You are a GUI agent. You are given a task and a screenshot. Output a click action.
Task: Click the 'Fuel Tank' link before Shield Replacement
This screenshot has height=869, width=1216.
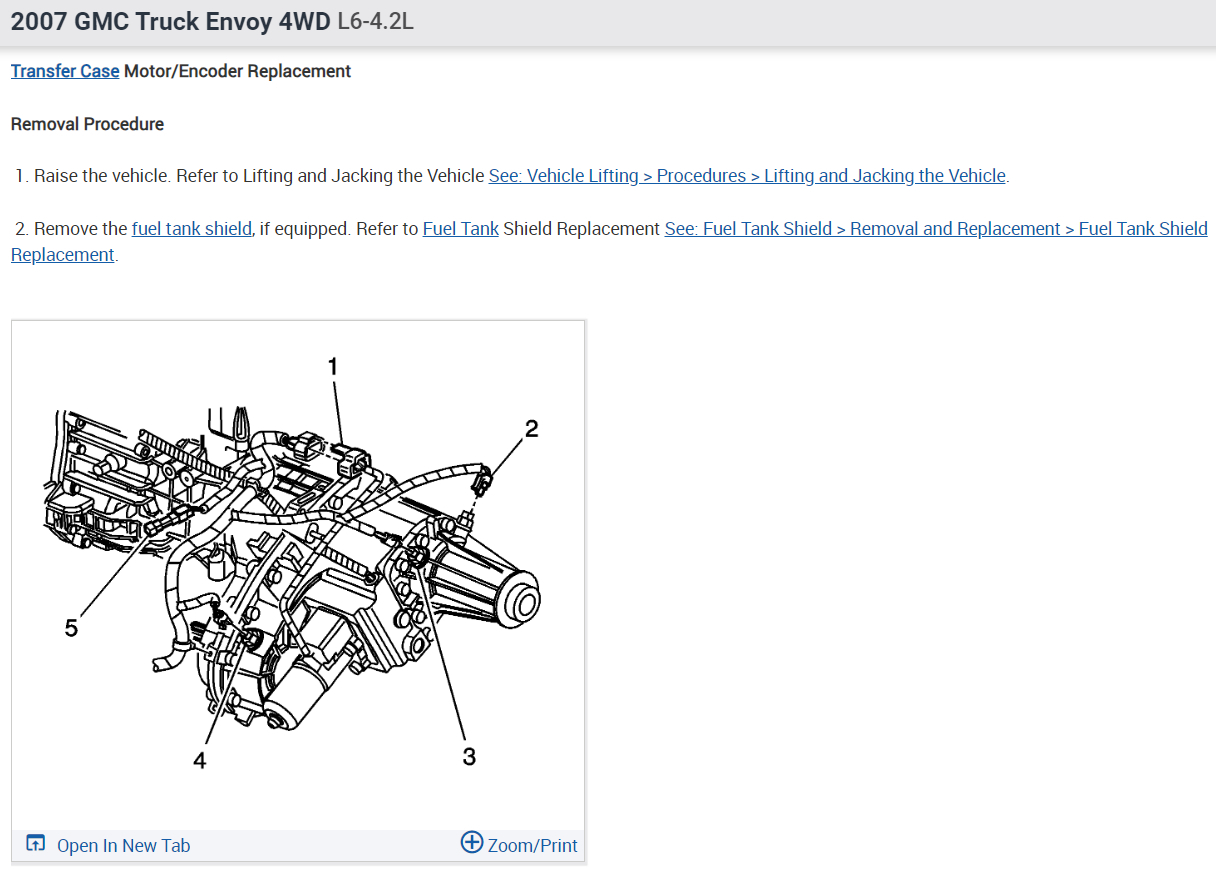(461, 229)
